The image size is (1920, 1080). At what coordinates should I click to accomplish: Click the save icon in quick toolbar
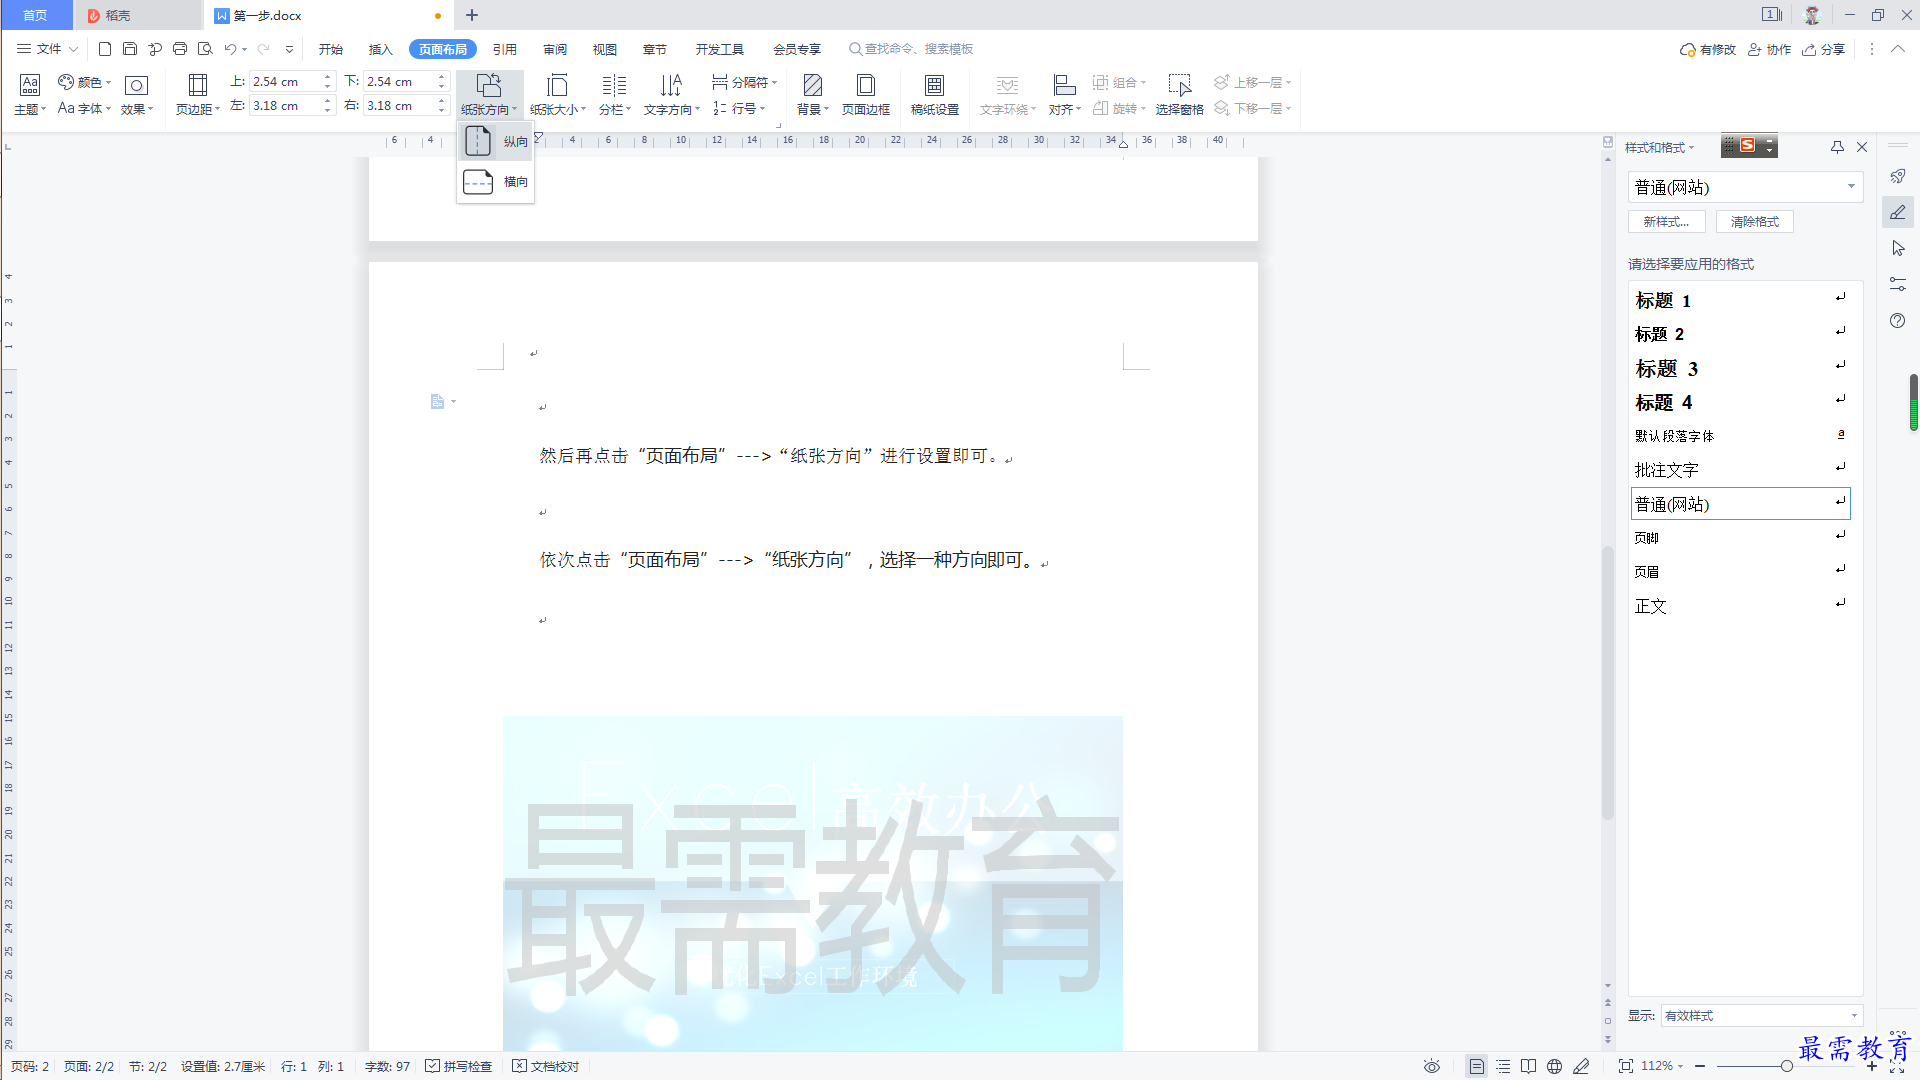pyautogui.click(x=130, y=49)
